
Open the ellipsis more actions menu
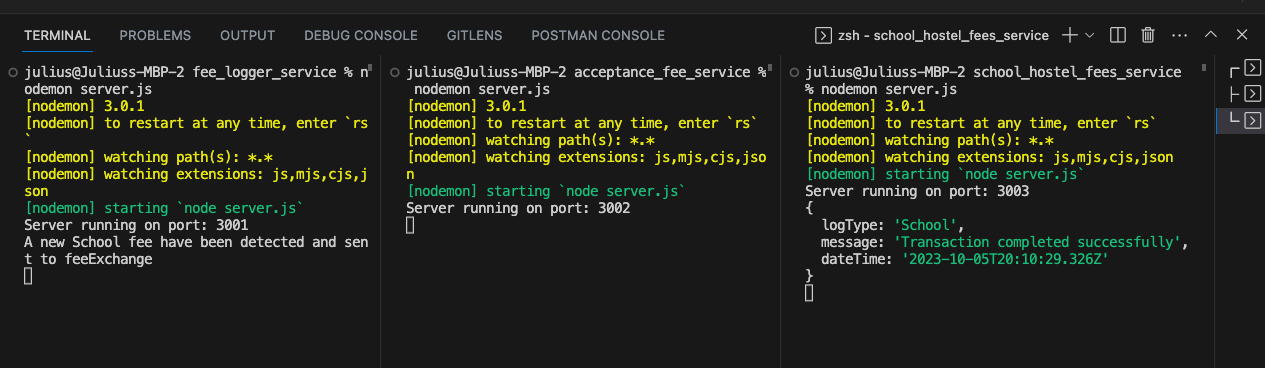click(1179, 35)
